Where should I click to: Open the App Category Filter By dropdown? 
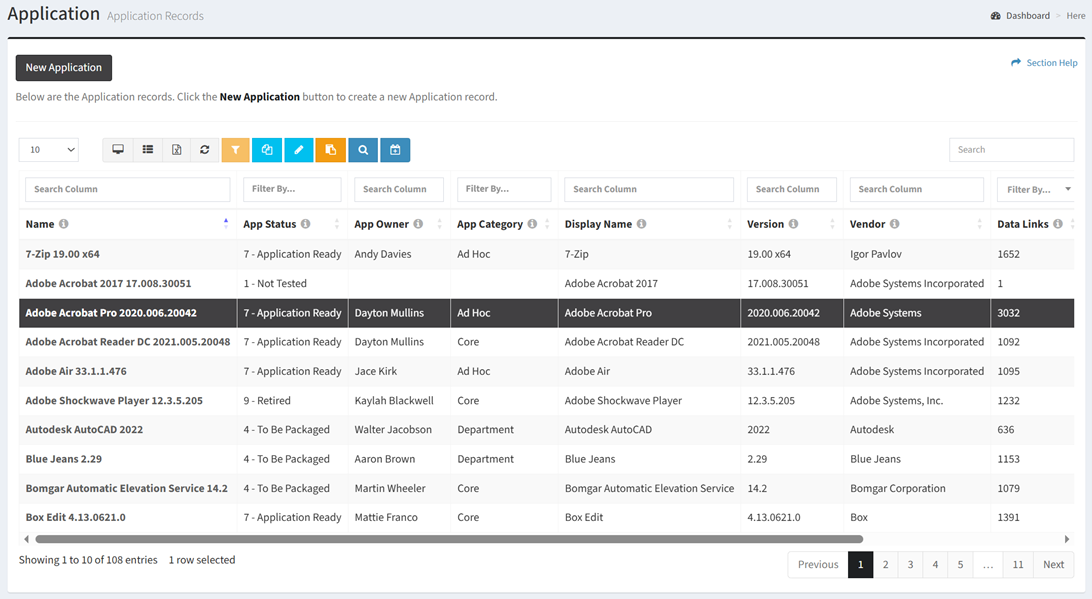[x=504, y=189]
